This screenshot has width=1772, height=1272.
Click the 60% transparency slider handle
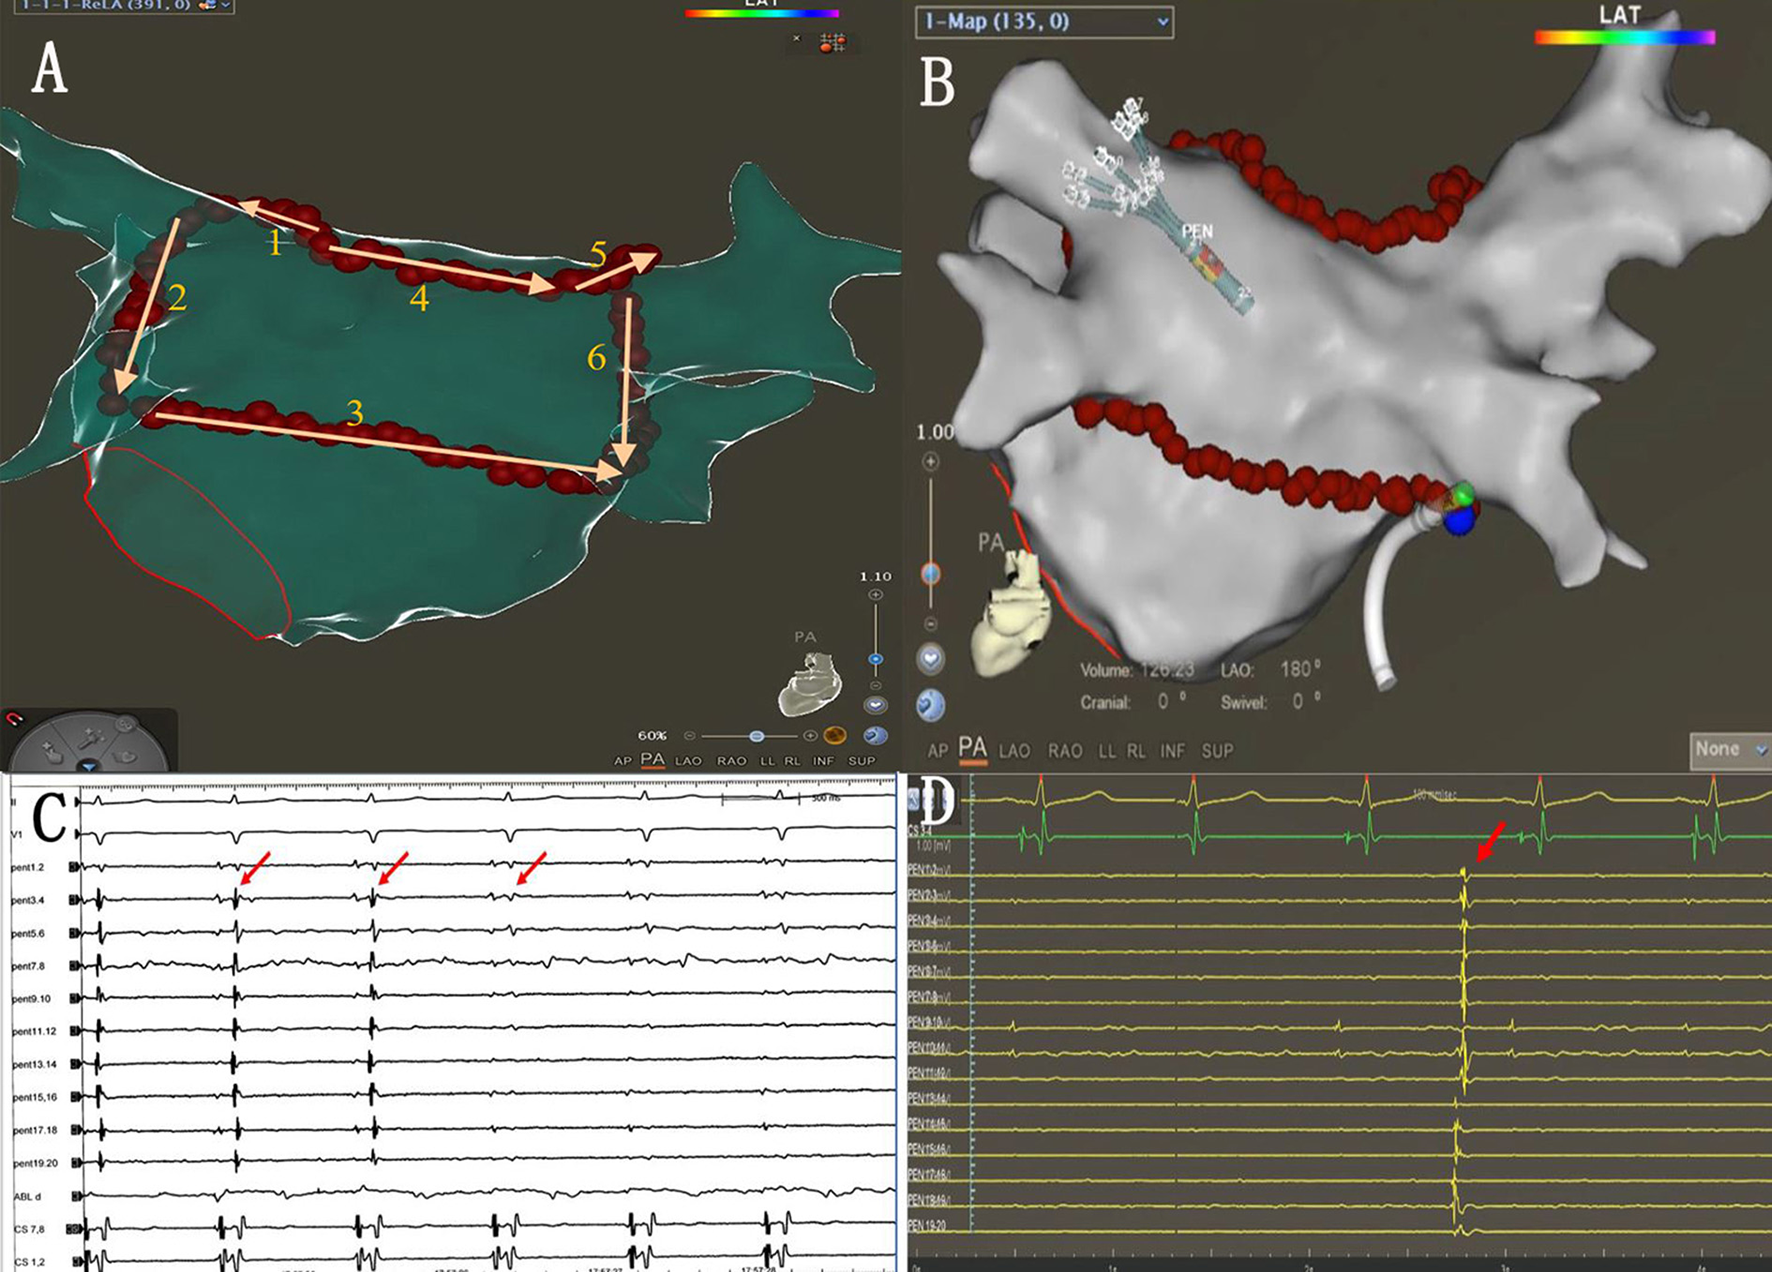(757, 736)
